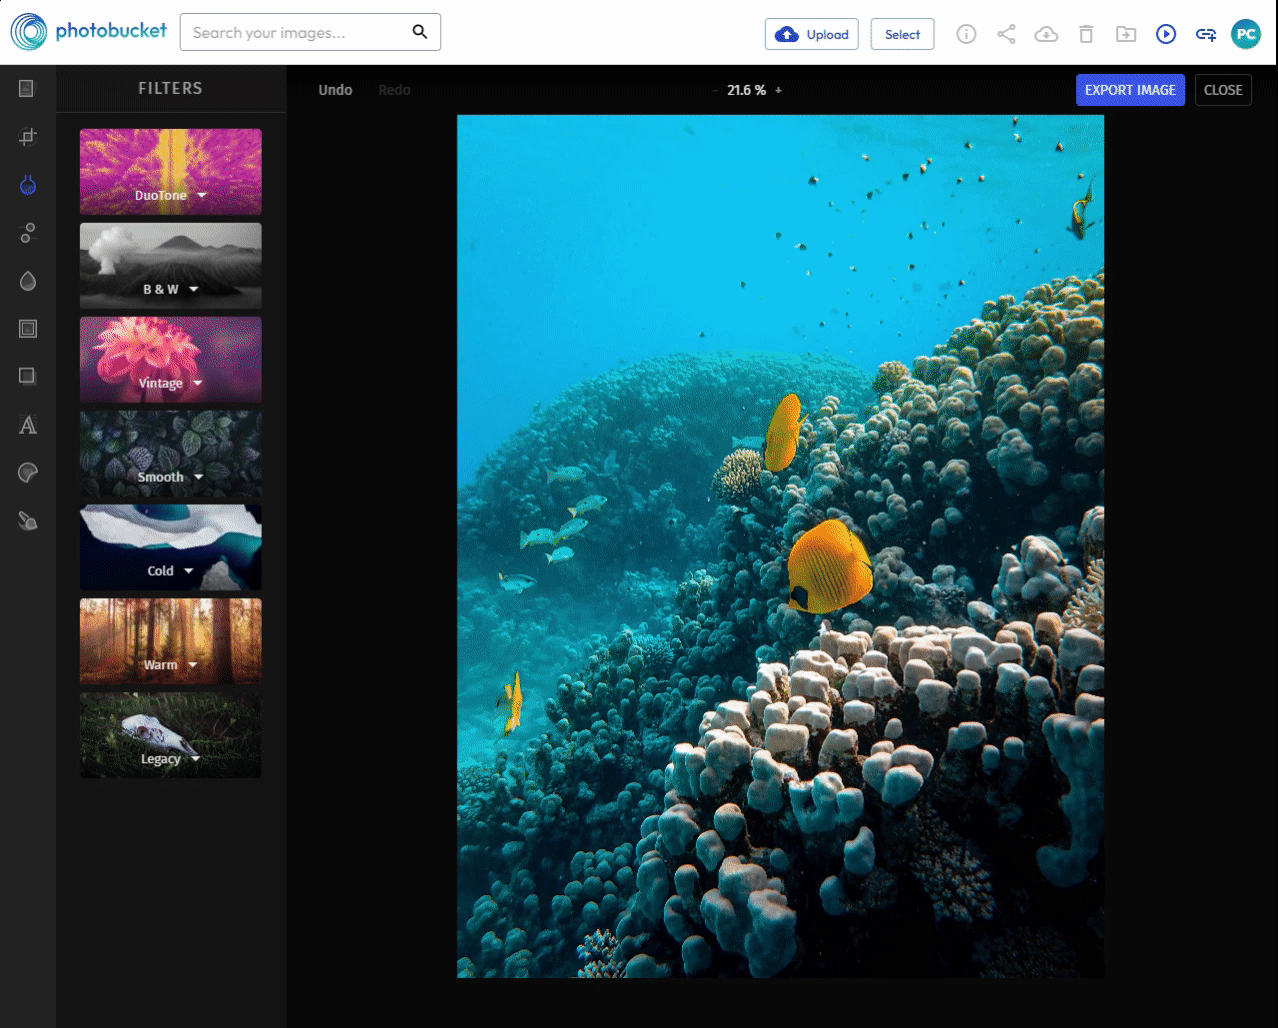1278x1028 pixels.
Task: Click the underwater coral reef image canvas
Action: point(780,546)
